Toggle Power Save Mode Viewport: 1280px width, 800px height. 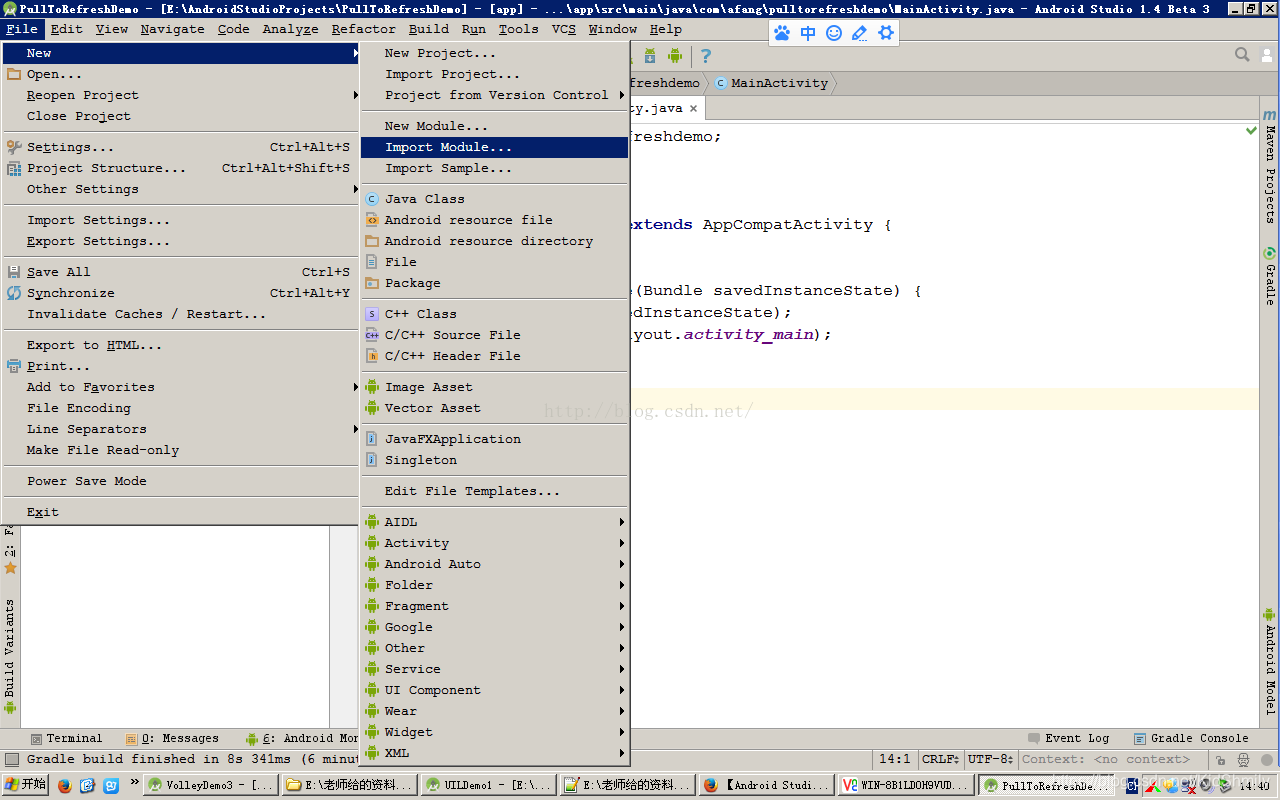tap(181, 481)
